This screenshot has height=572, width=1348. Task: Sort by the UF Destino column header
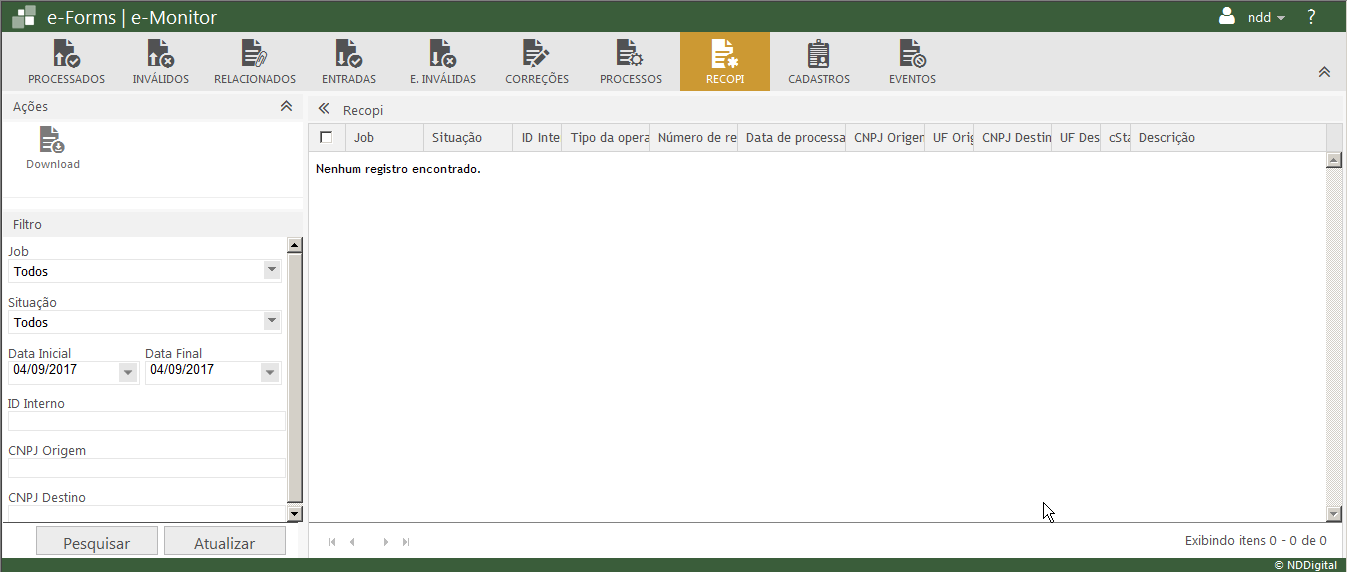(x=1077, y=138)
